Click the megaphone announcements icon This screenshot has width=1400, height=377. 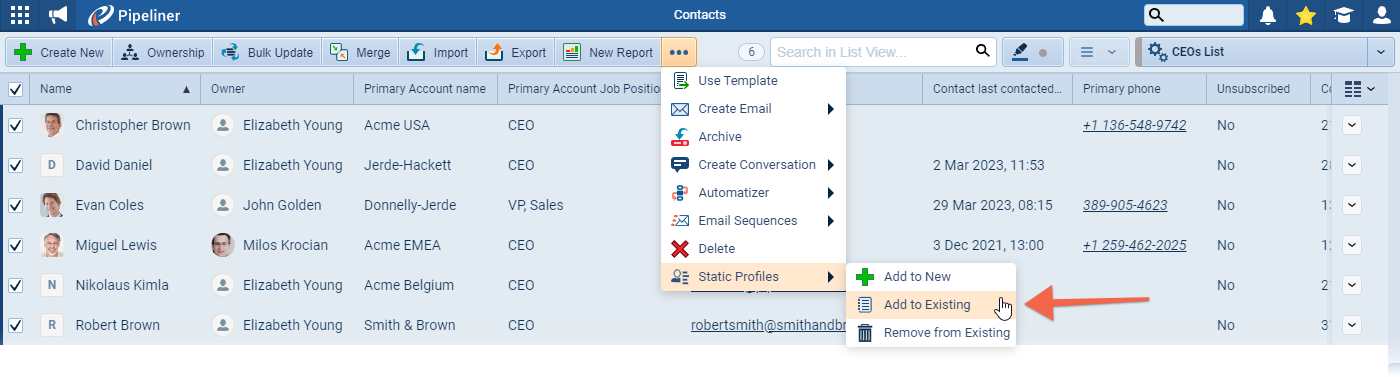click(x=58, y=15)
